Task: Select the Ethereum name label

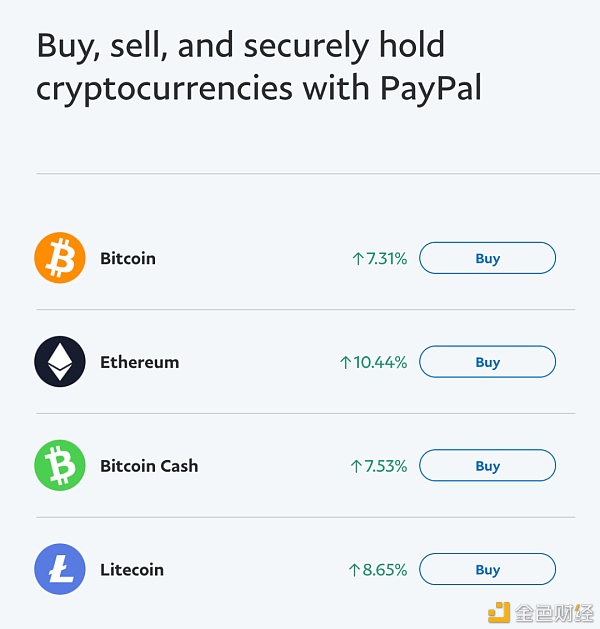Action: [x=139, y=362]
